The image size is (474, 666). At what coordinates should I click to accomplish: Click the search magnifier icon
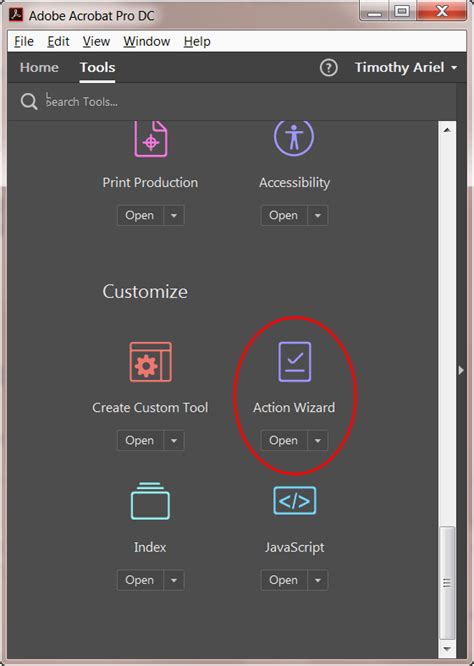(29, 102)
